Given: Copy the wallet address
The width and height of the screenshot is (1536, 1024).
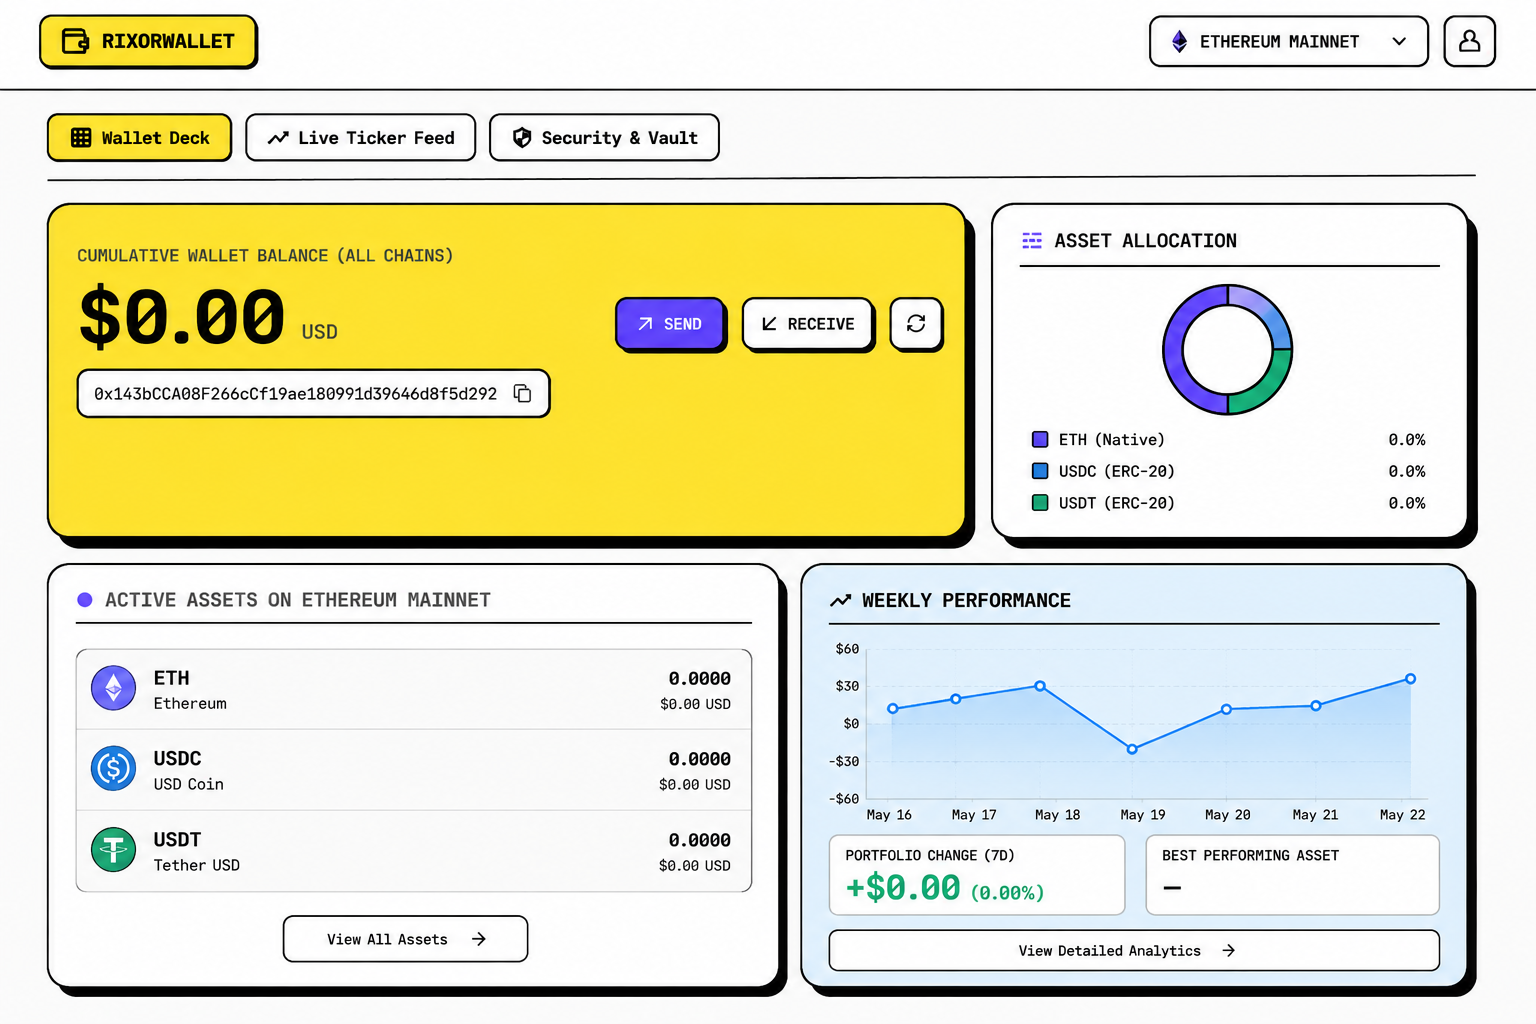Looking at the screenshot, I should (x=522, y=393).
